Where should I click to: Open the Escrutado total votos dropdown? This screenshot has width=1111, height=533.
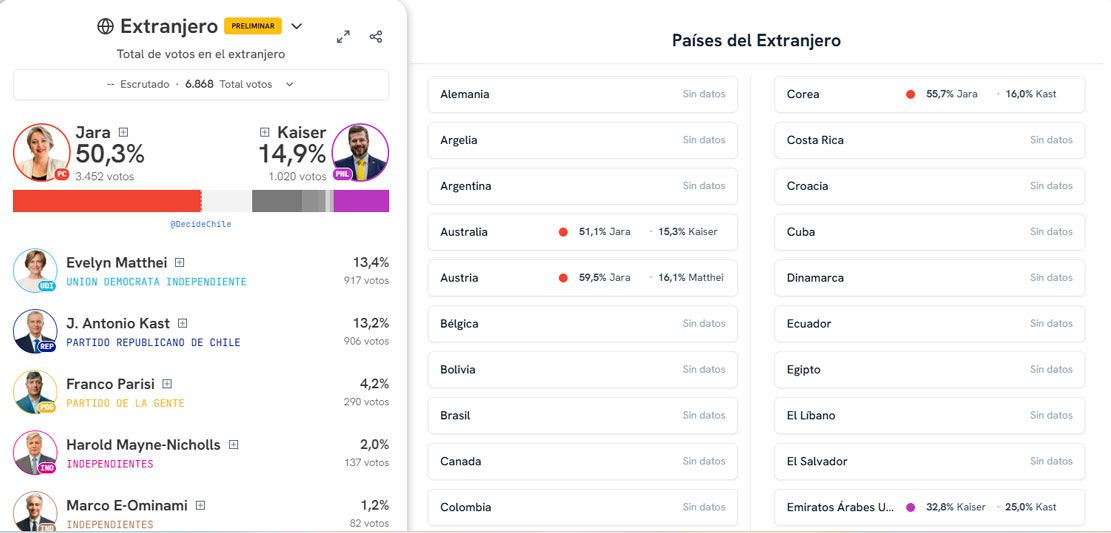point(201,85)
